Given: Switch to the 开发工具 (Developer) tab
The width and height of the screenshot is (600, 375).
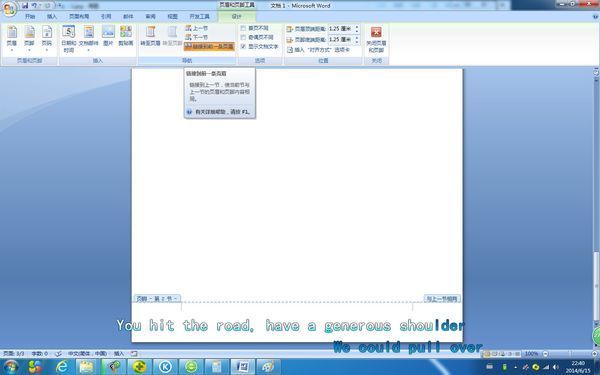Looking at the screenshot, I should [200, 16].
